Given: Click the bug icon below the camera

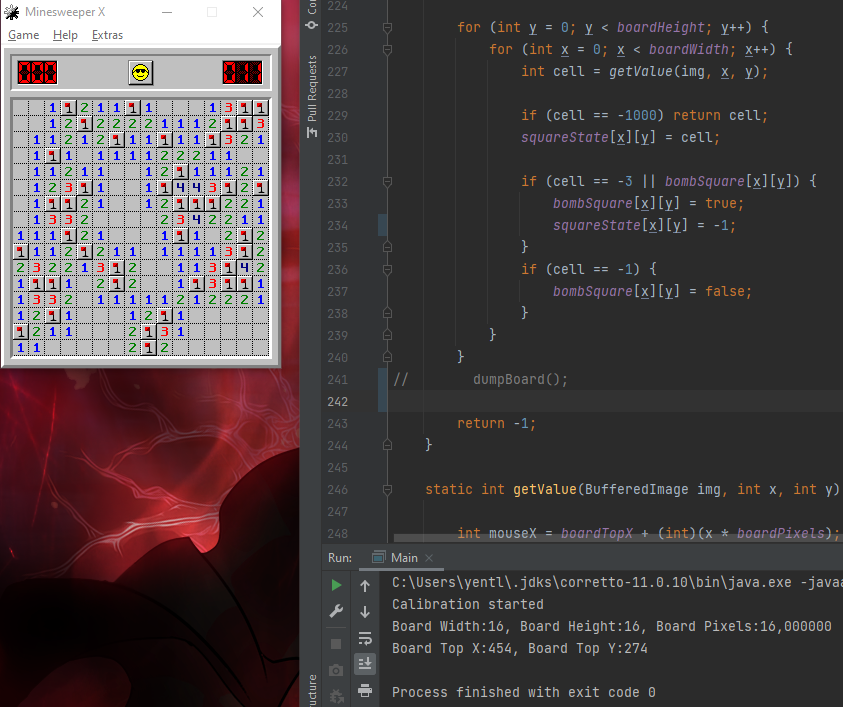Looking at the screenshot, I should click(x=336, y=696).
